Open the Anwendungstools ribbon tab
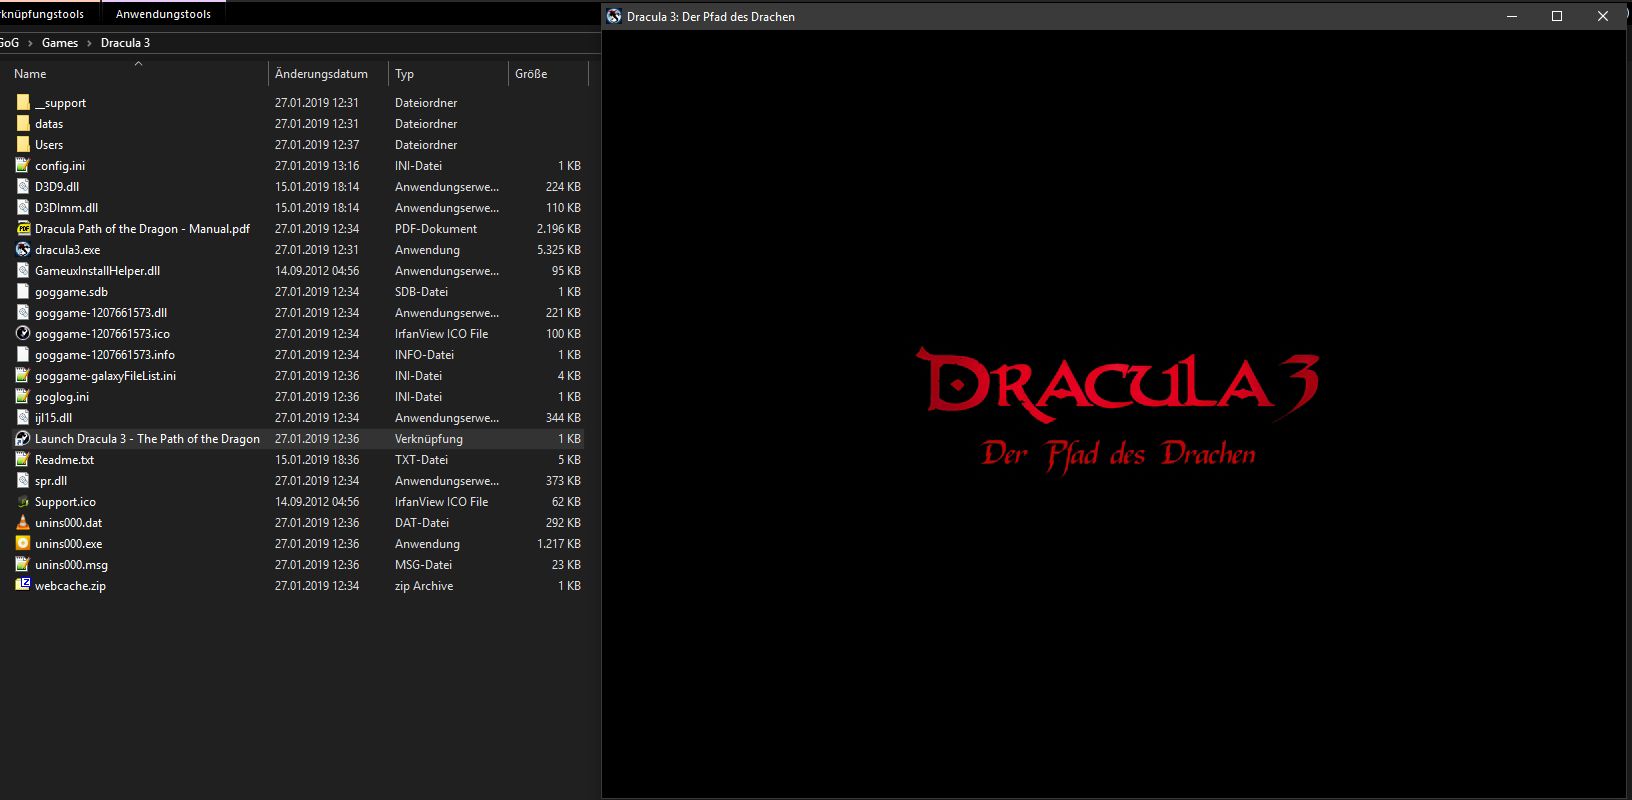Viewport: 1632px width, 800px height. [163, 14]
